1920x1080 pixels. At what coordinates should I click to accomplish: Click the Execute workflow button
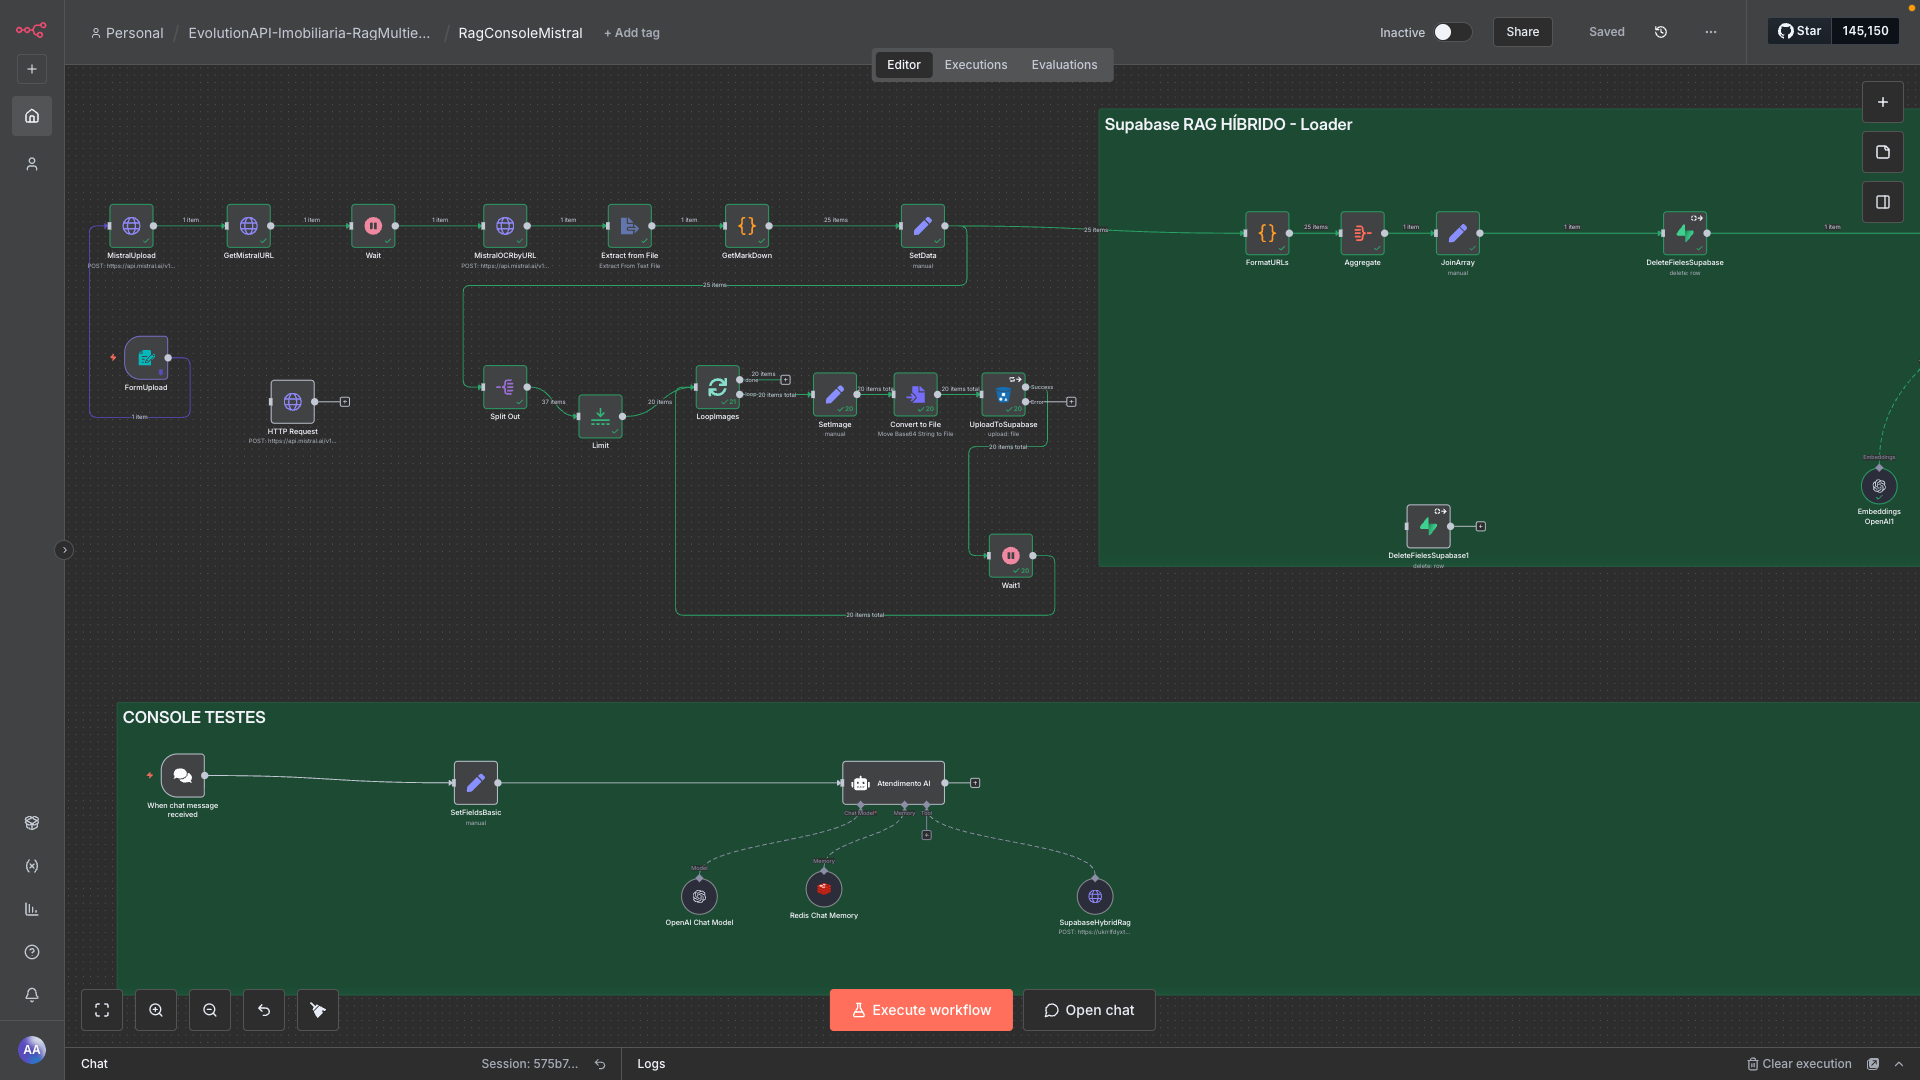(921, 1010)
